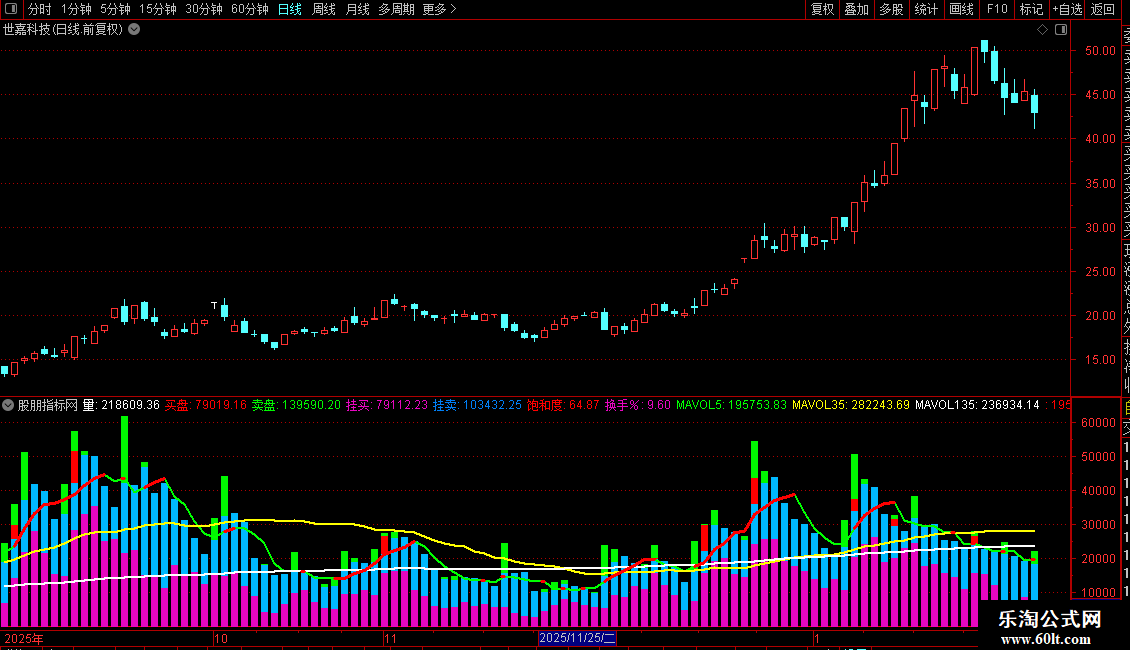Expand the 更多 periods menu

click(439, 9)
